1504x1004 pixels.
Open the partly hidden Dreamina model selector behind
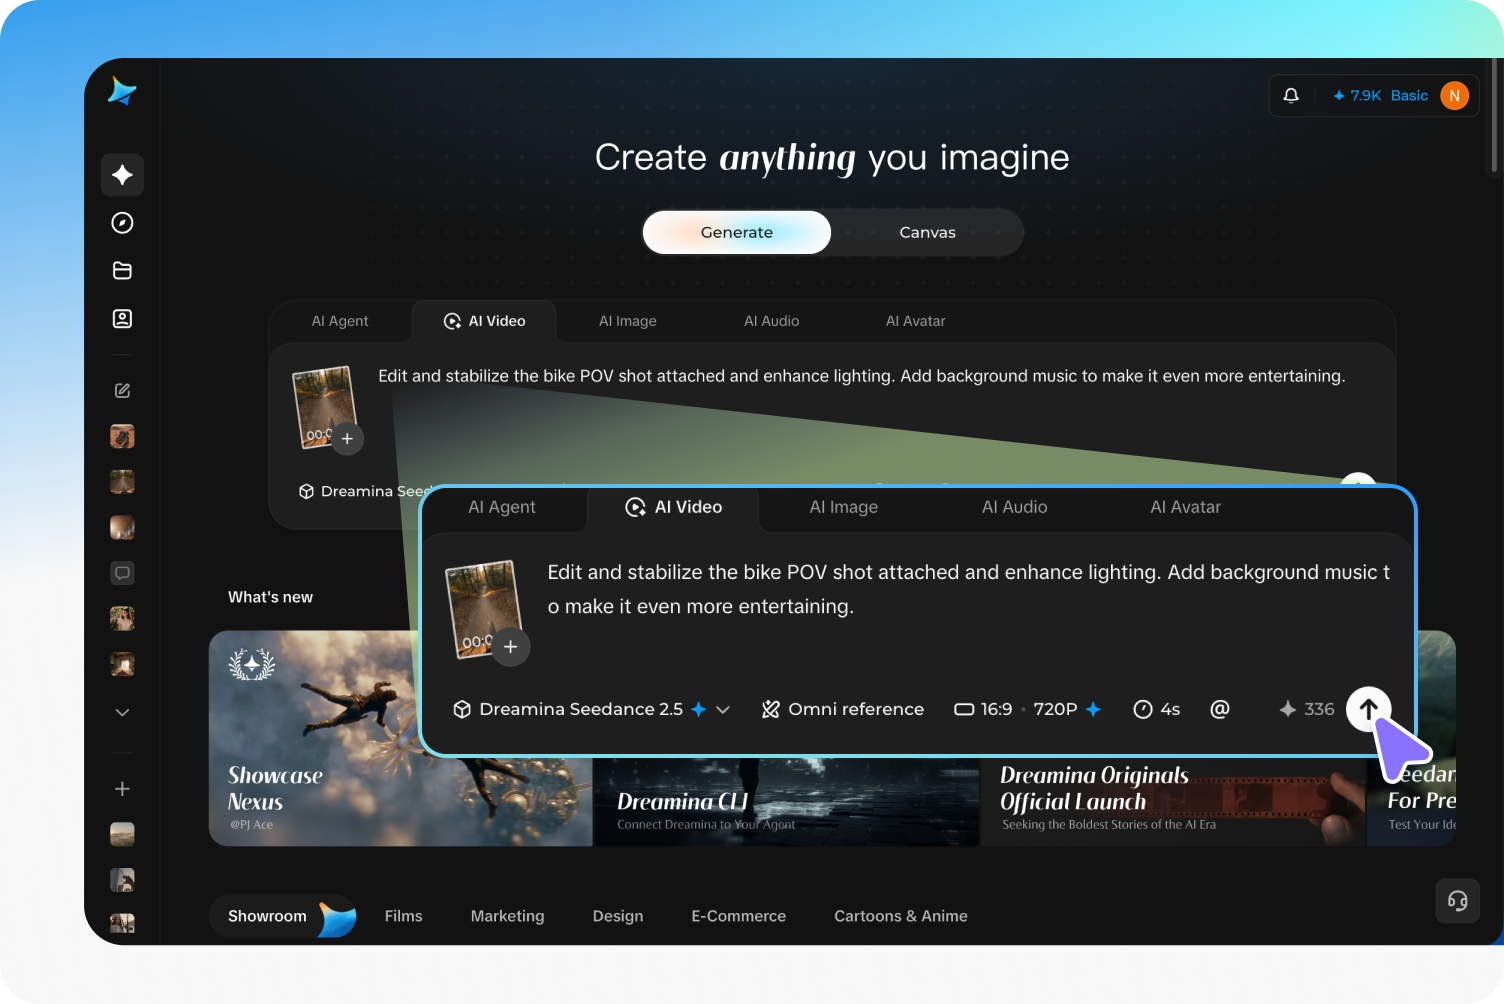pos(358,491)
